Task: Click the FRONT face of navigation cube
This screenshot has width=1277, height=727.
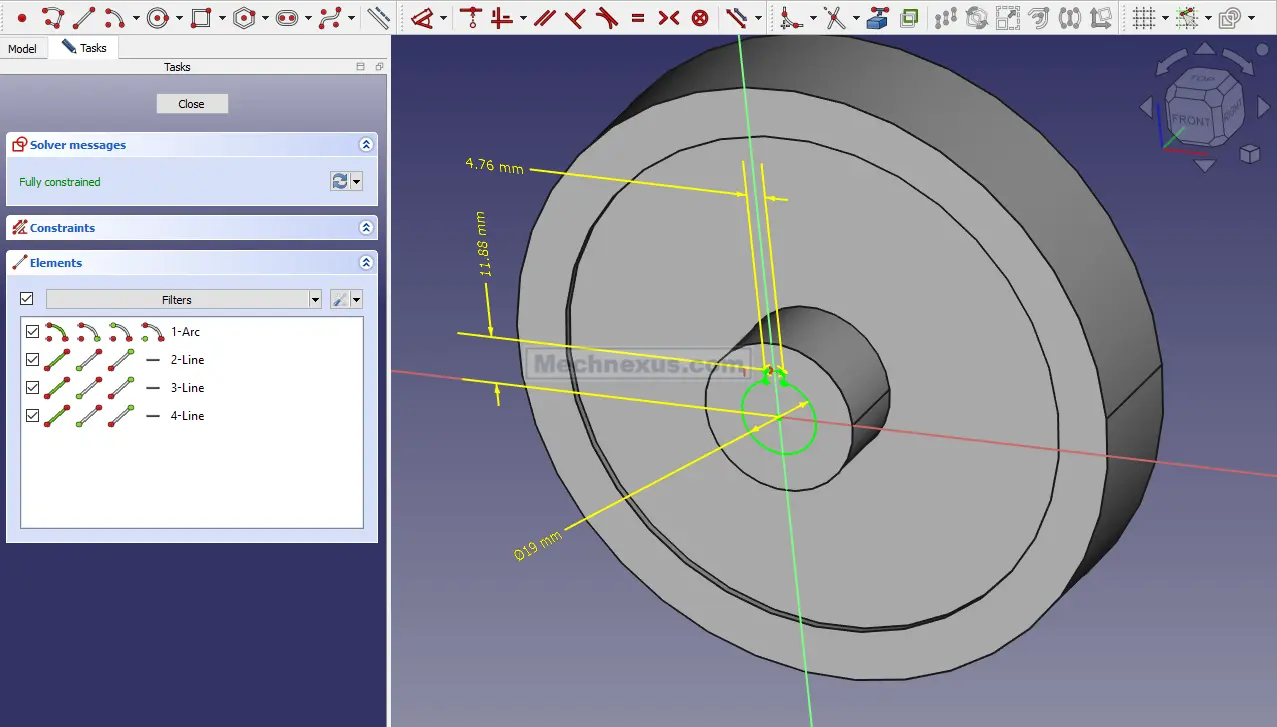Action: pos(1190,120)
